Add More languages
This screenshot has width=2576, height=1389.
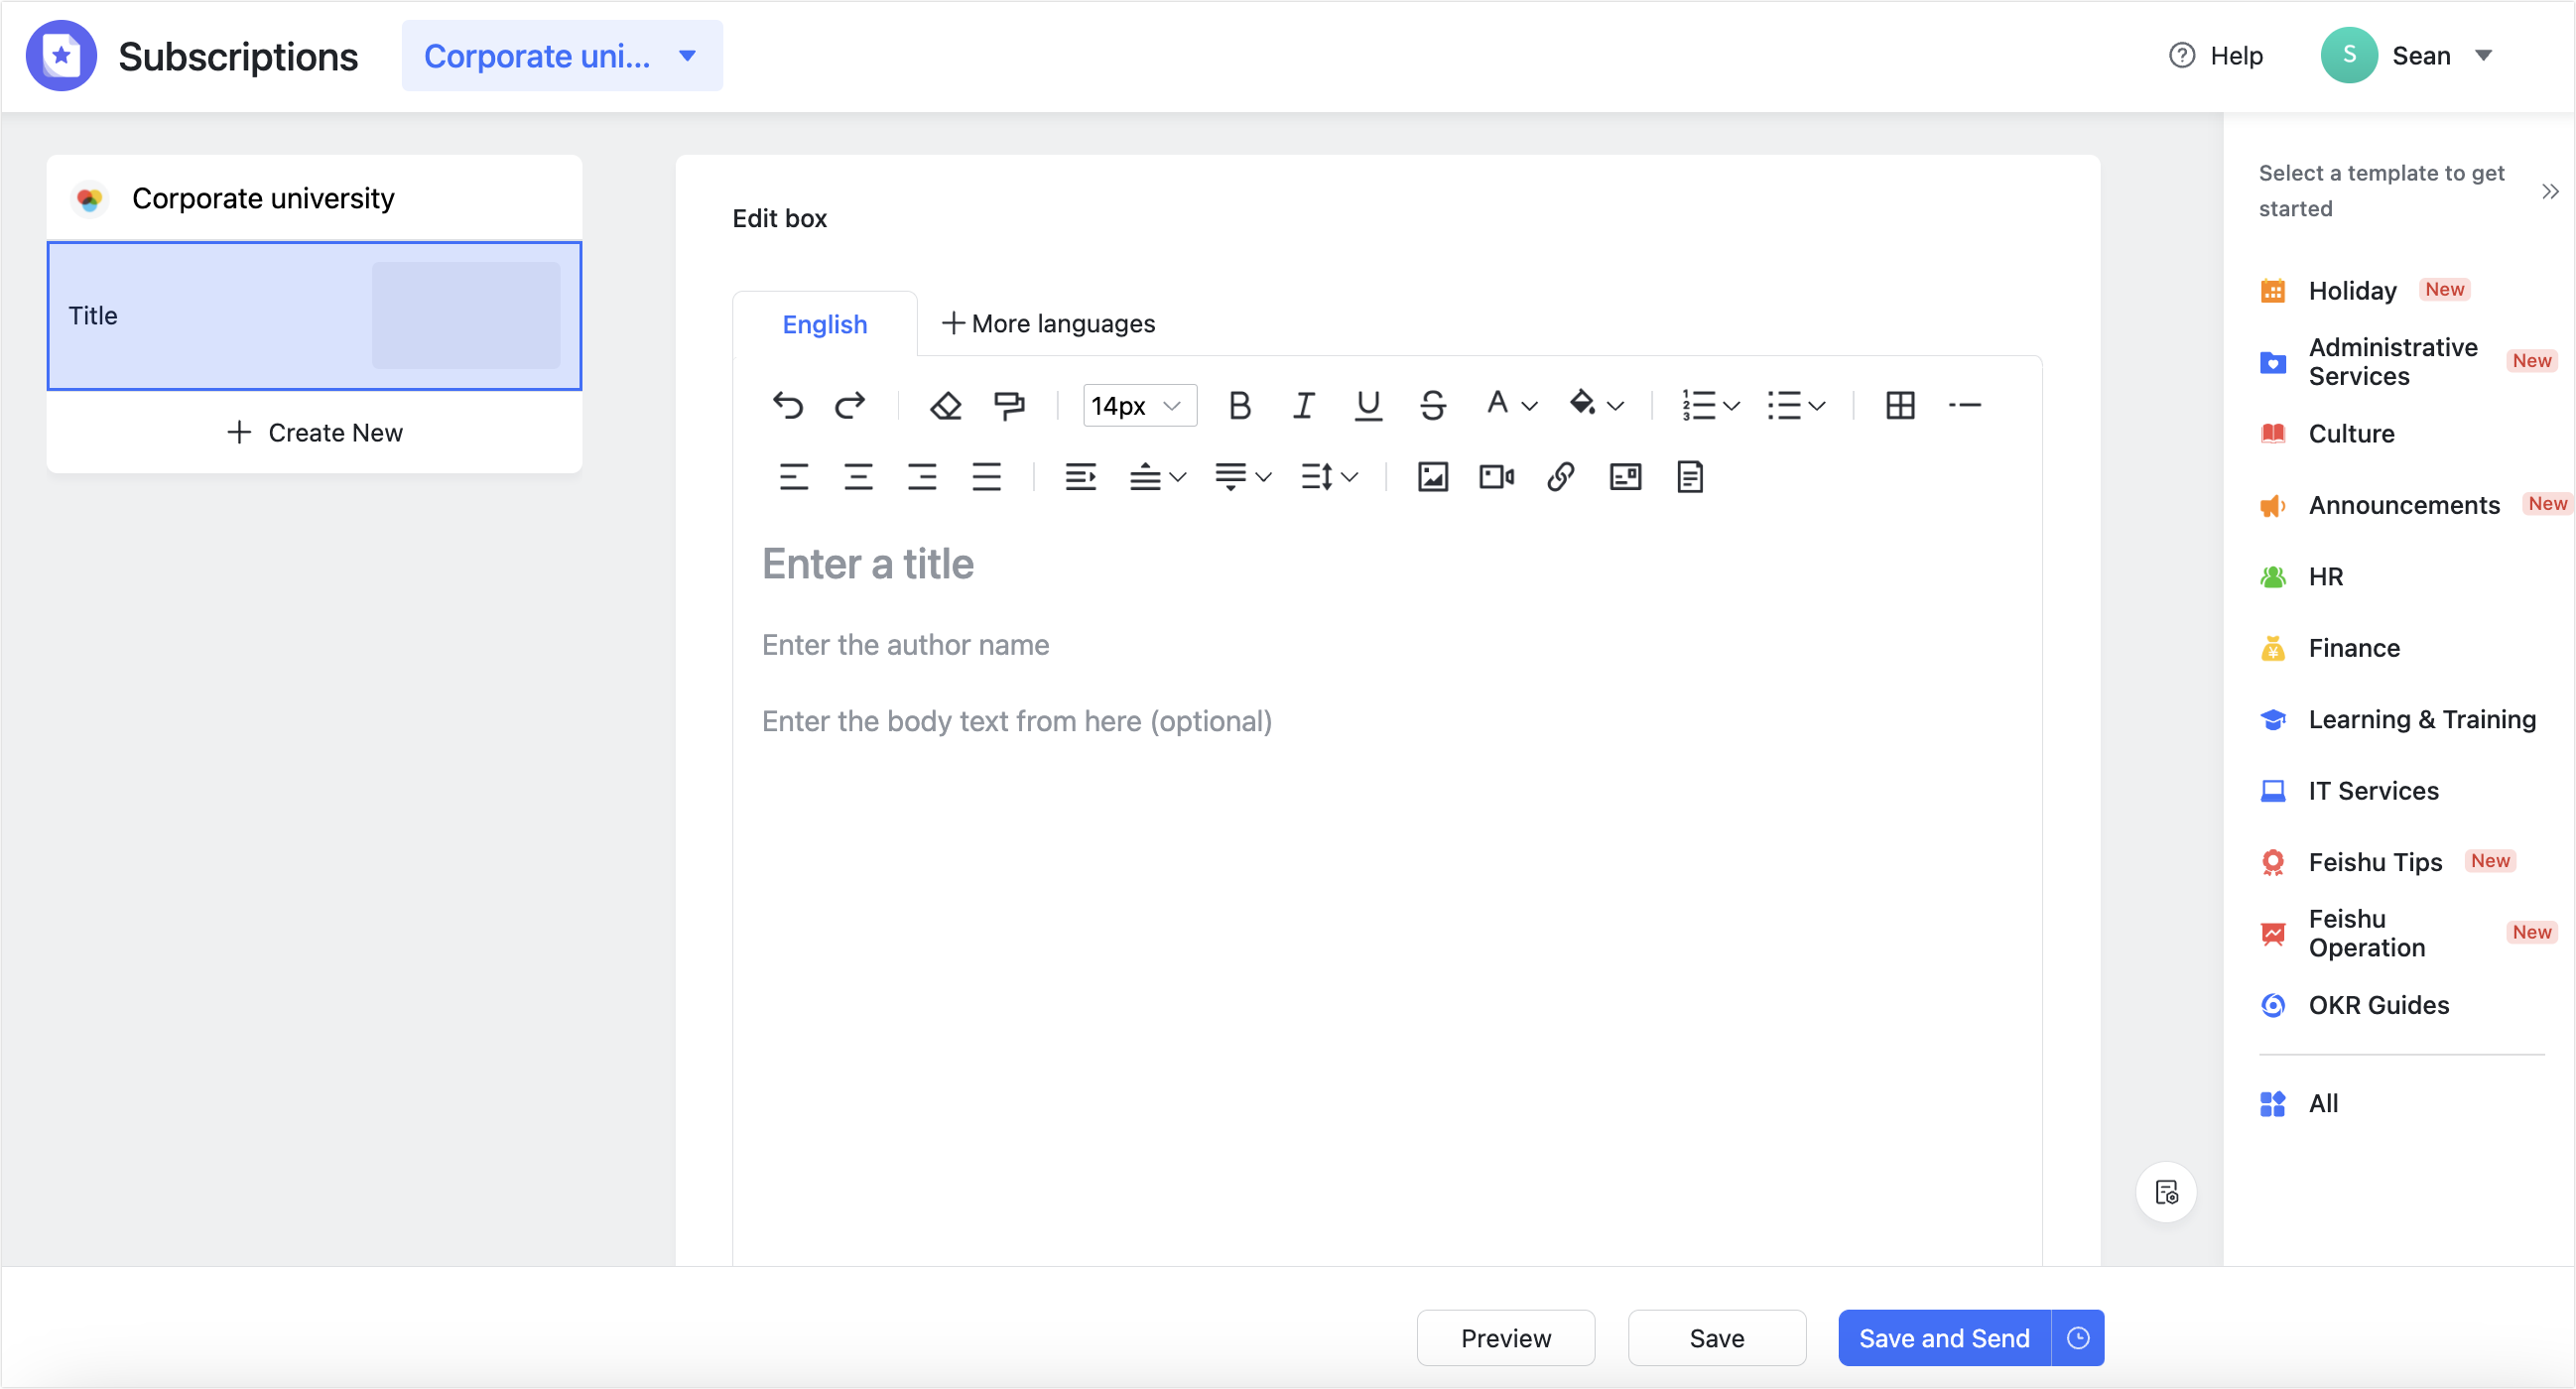point(1047,323)
